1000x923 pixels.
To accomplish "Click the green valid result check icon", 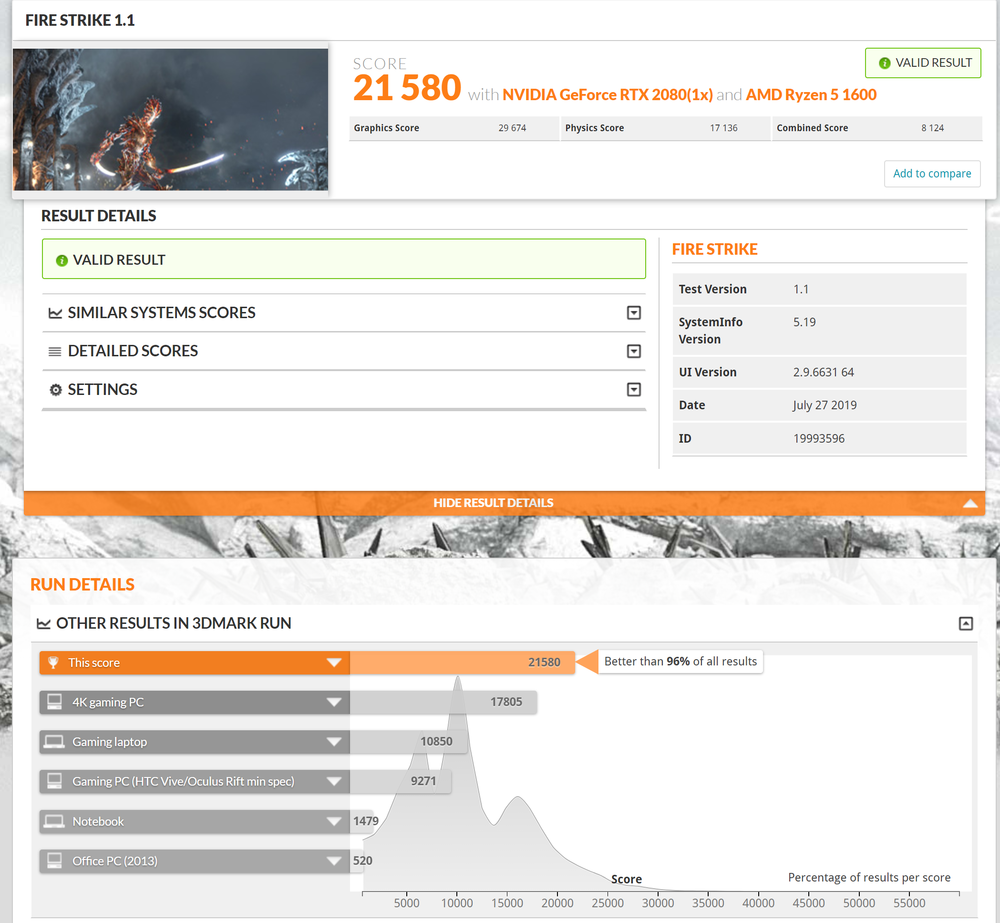I will click(62, 260).
